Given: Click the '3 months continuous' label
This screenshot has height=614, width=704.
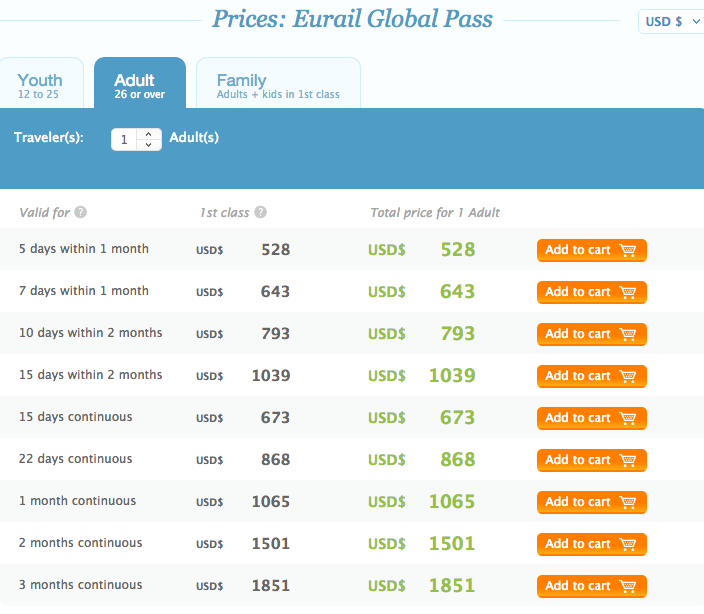Looking at the screenshot, I should click(80, 584).
